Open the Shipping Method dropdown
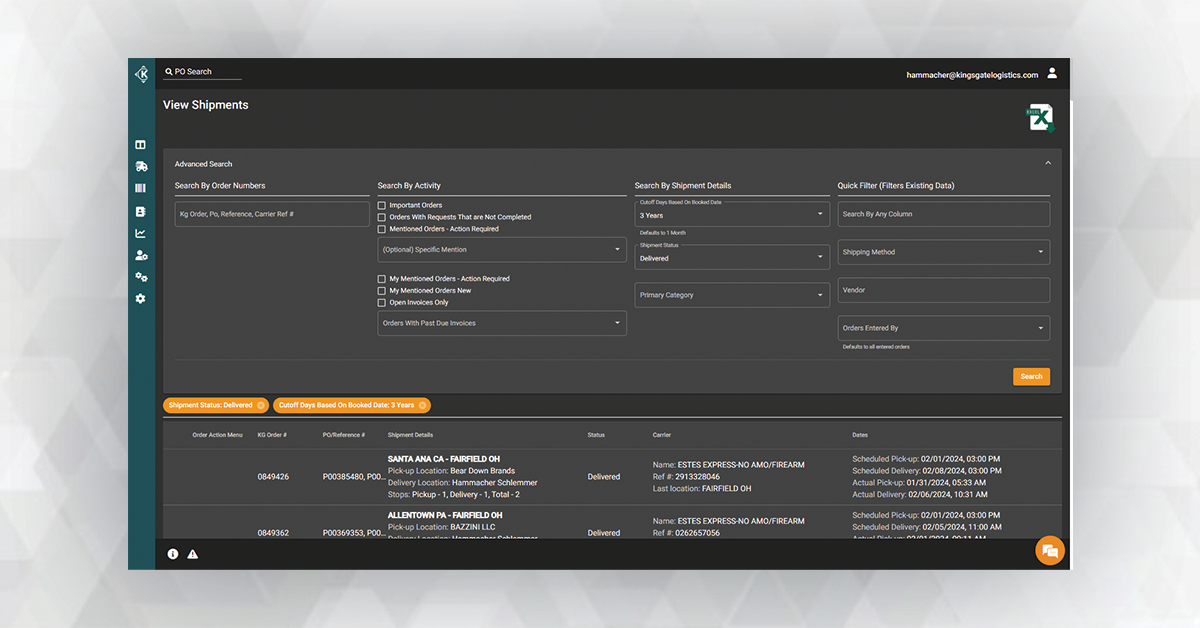1200x628 pixels. click(x=944, y=252)
